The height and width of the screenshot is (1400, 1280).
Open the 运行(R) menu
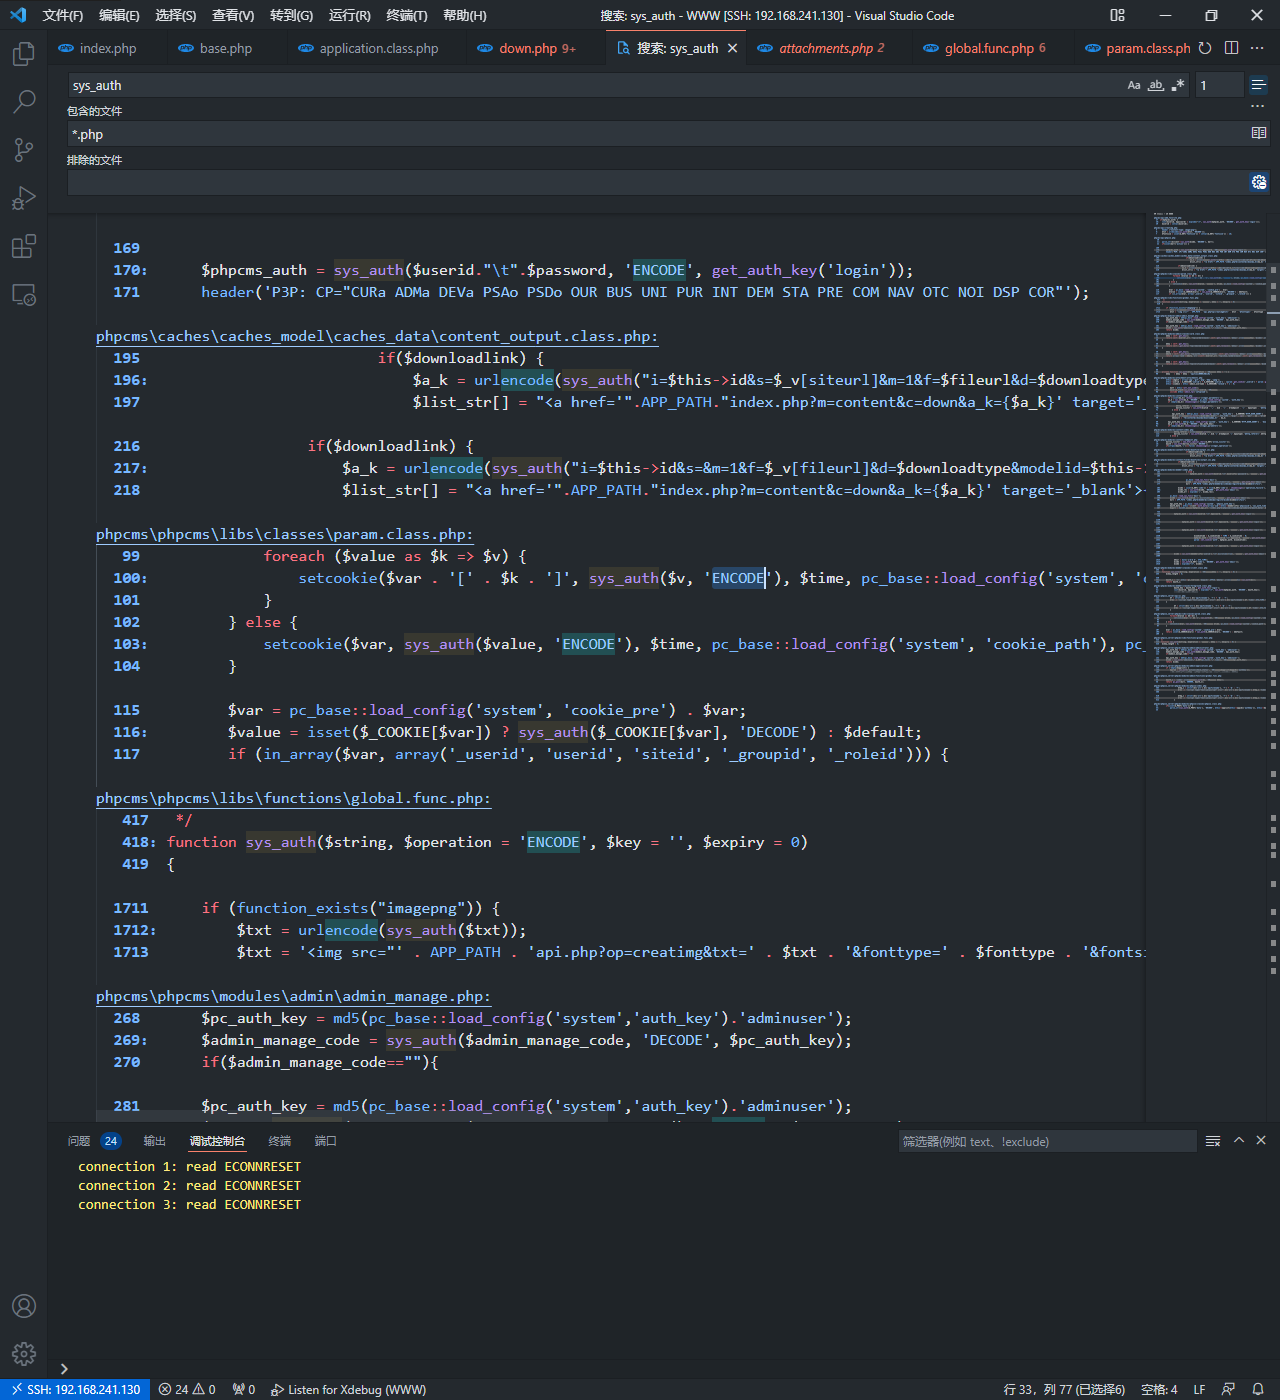pyautogui.click(x=350, y=15)
